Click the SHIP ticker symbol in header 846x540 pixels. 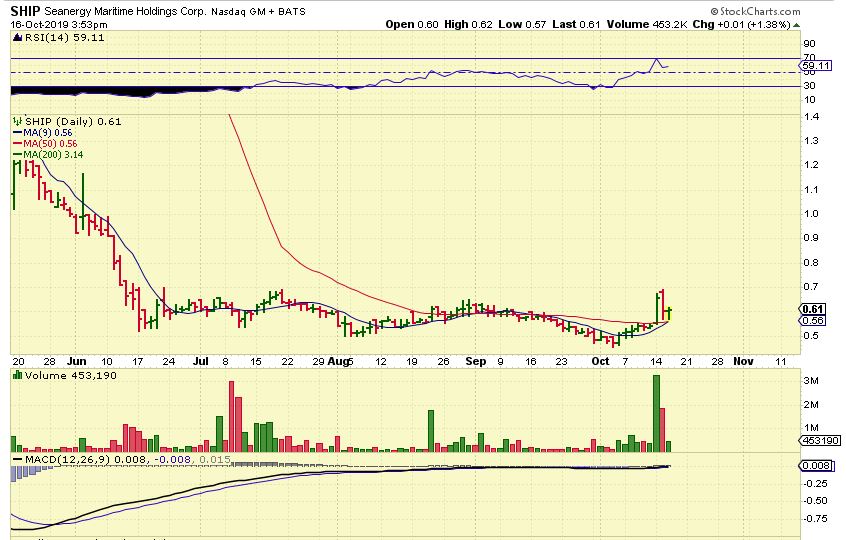pyautogui.click(x=25, y=11)
